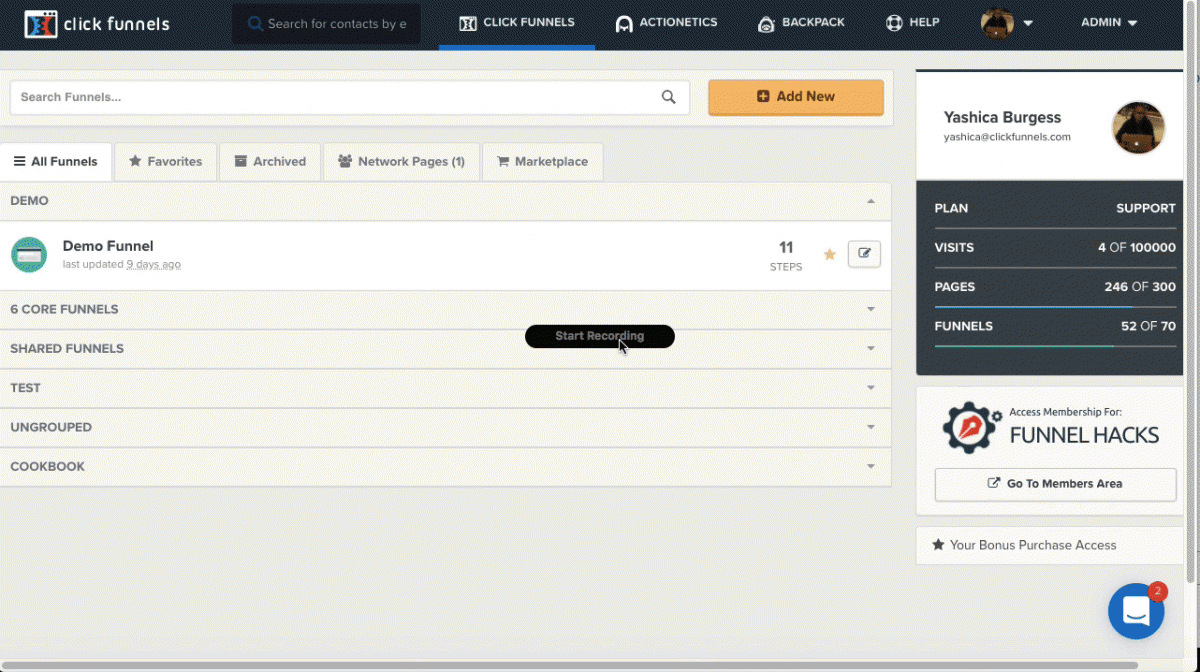Viewport: 1200px width, 672px height.
Task: Collapse the DEMO funnel group
Action: 871,201
